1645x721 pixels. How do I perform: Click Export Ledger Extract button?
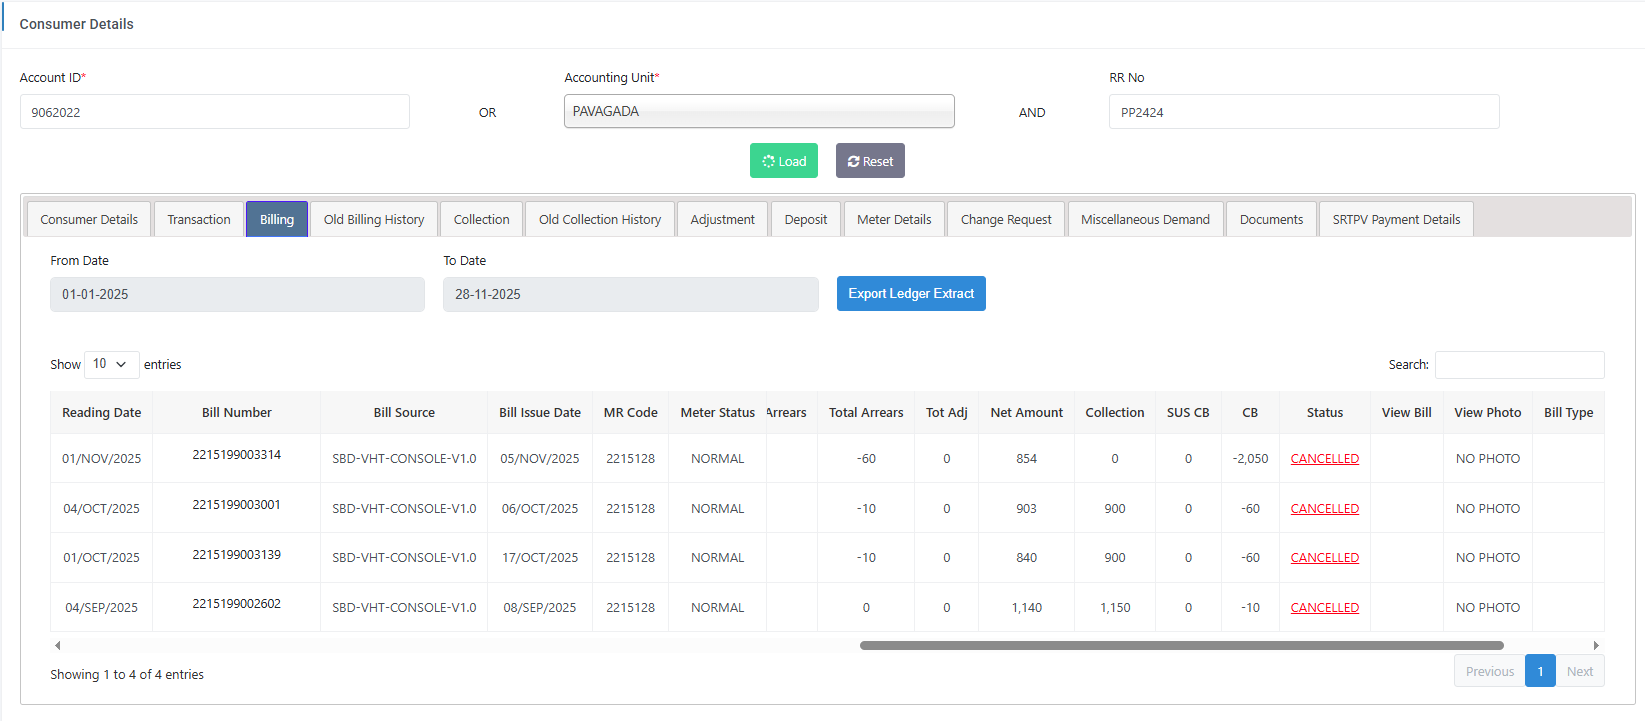pos(910,294)
